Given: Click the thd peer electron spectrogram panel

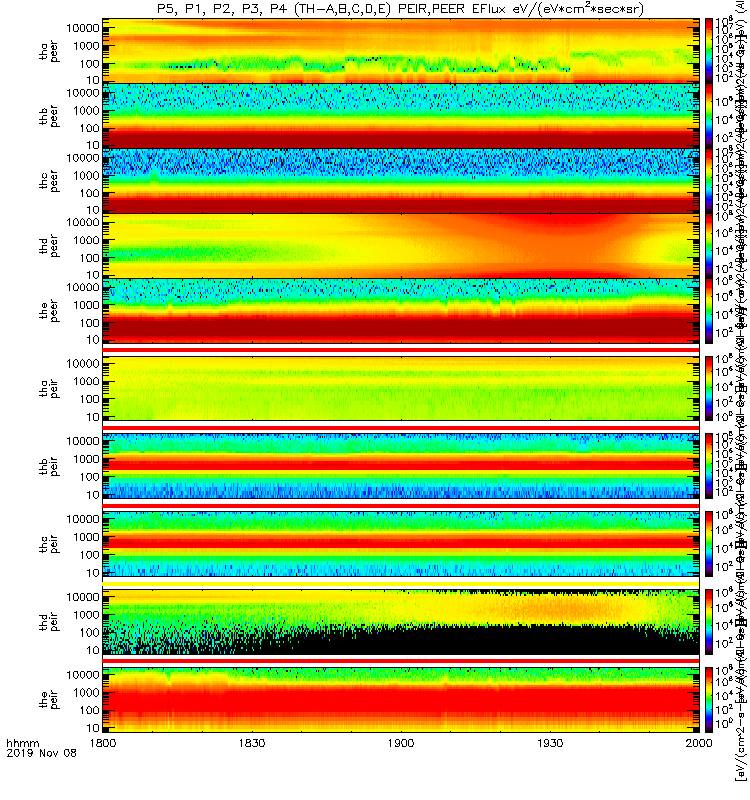Looking at the screenshot, I should click(x=401, y=245).
